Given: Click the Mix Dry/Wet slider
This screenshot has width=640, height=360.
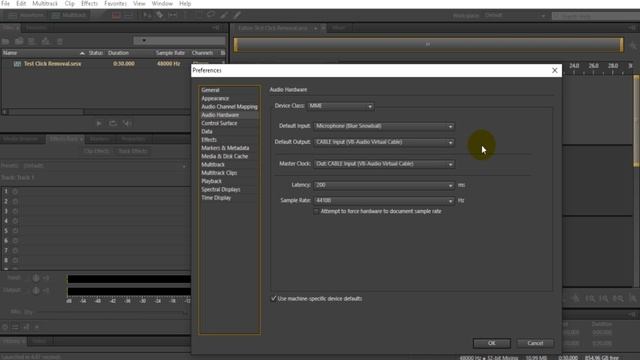Looking at the screenshot, I should 112,312.
